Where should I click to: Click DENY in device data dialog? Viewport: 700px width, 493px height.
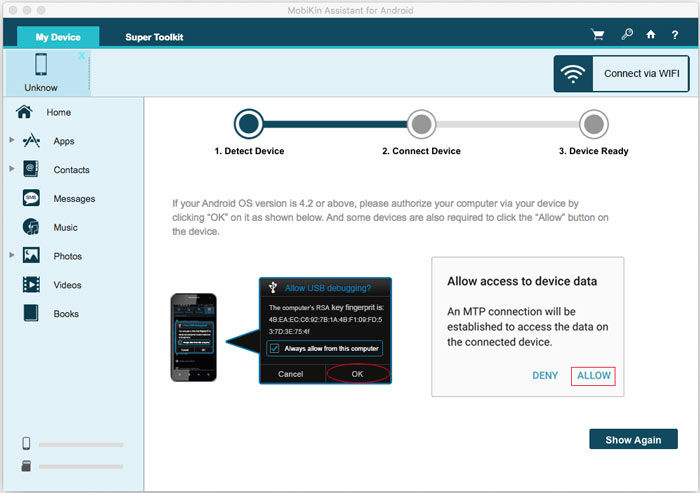click(x=545, y=376)
